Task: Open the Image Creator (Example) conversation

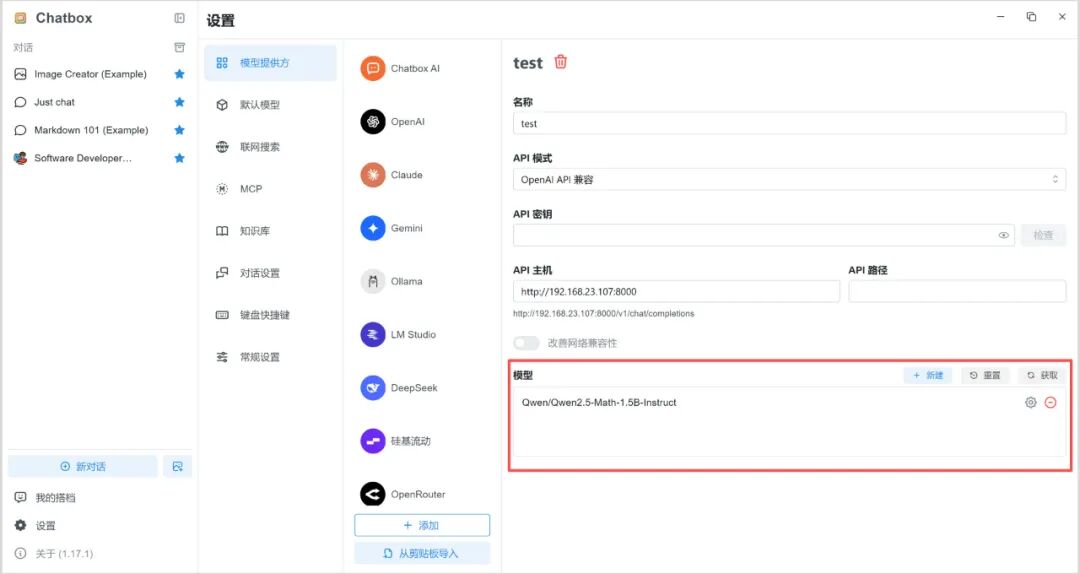Action: 100,74
